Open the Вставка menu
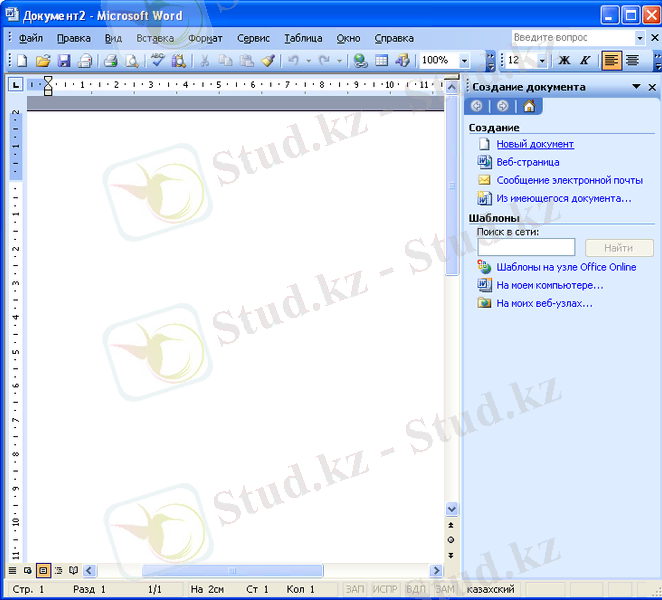Screen dimensions: 662x600 (155, 38)
